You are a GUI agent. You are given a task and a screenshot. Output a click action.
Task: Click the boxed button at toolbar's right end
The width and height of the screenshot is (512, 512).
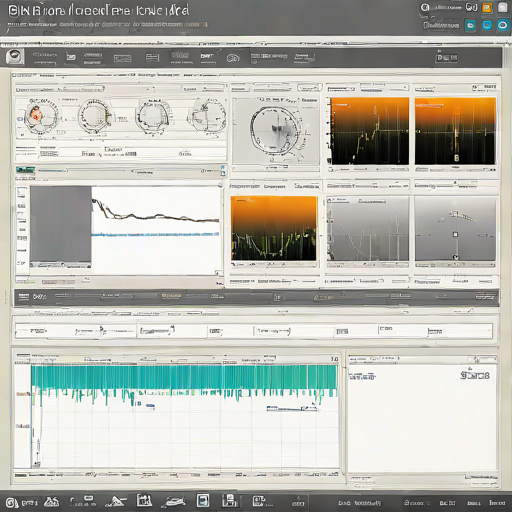(x=447, y=58)
